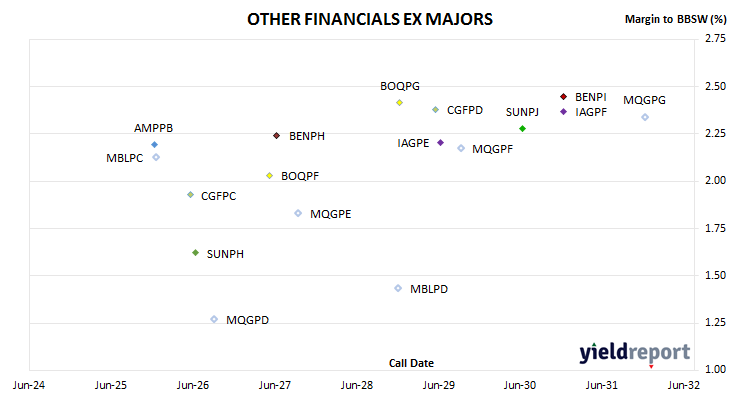This screenshot has height=399, width=730.
Task: Select the MBLPD hollow diamond marker
Action: [398, 288]
